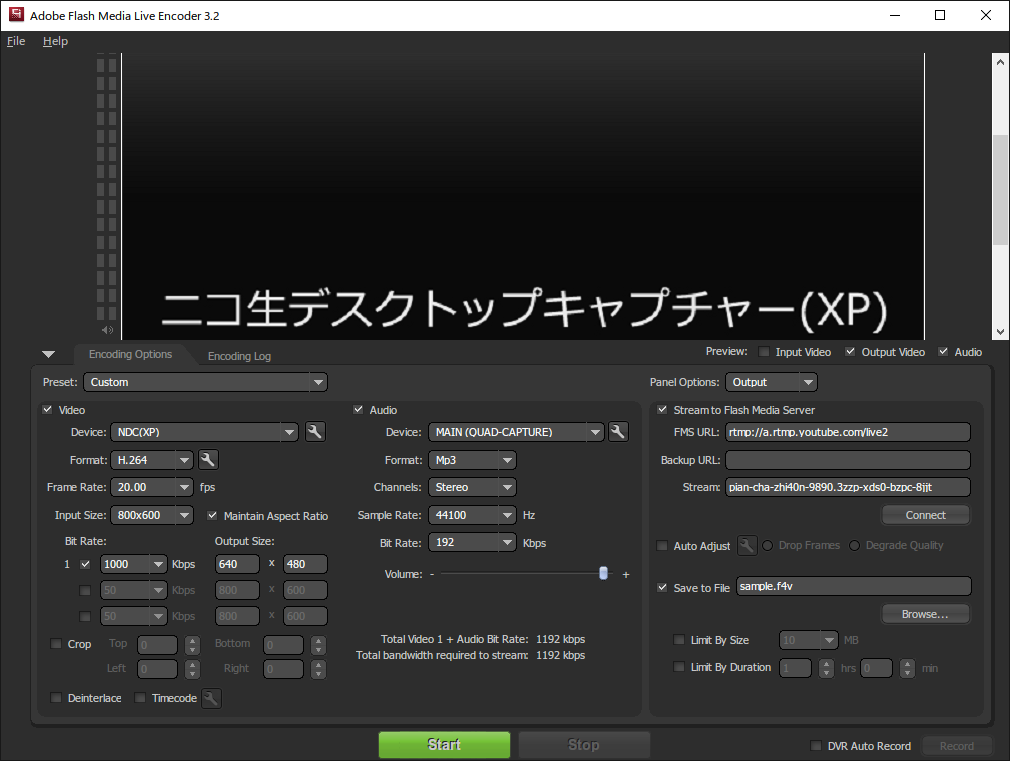Click the preview vertical scrollbar thumb
Viewport: 1010px width, 761px height.
coord(1000,190)
